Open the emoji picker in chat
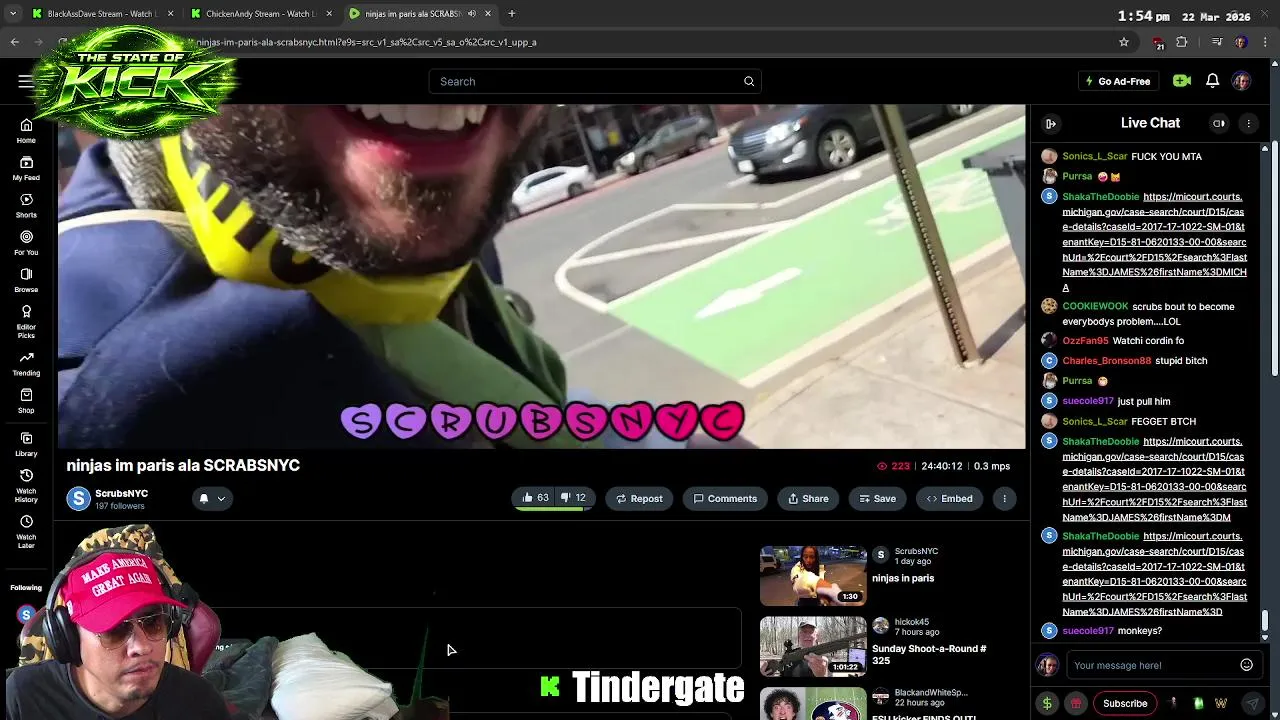 tap(1246, 665)
